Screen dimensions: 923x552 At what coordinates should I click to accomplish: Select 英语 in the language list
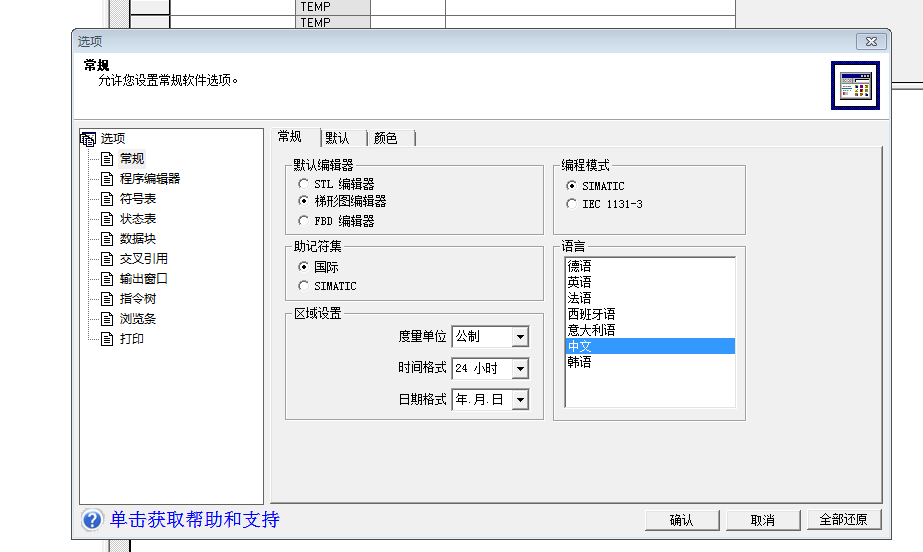coord(579,282)
